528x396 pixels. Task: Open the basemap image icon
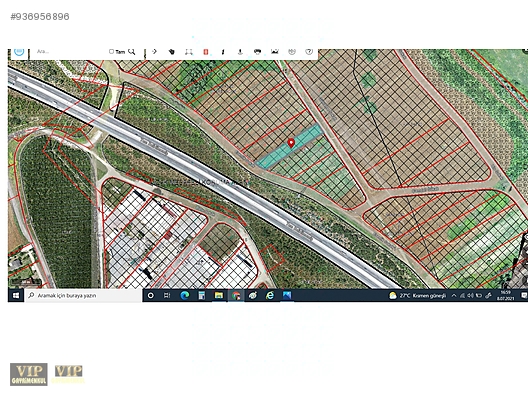[x=275, y=52]
